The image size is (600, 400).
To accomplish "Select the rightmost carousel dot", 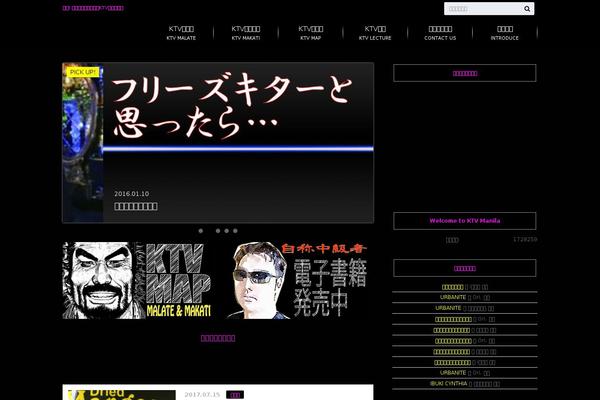I will pos(235,231).
